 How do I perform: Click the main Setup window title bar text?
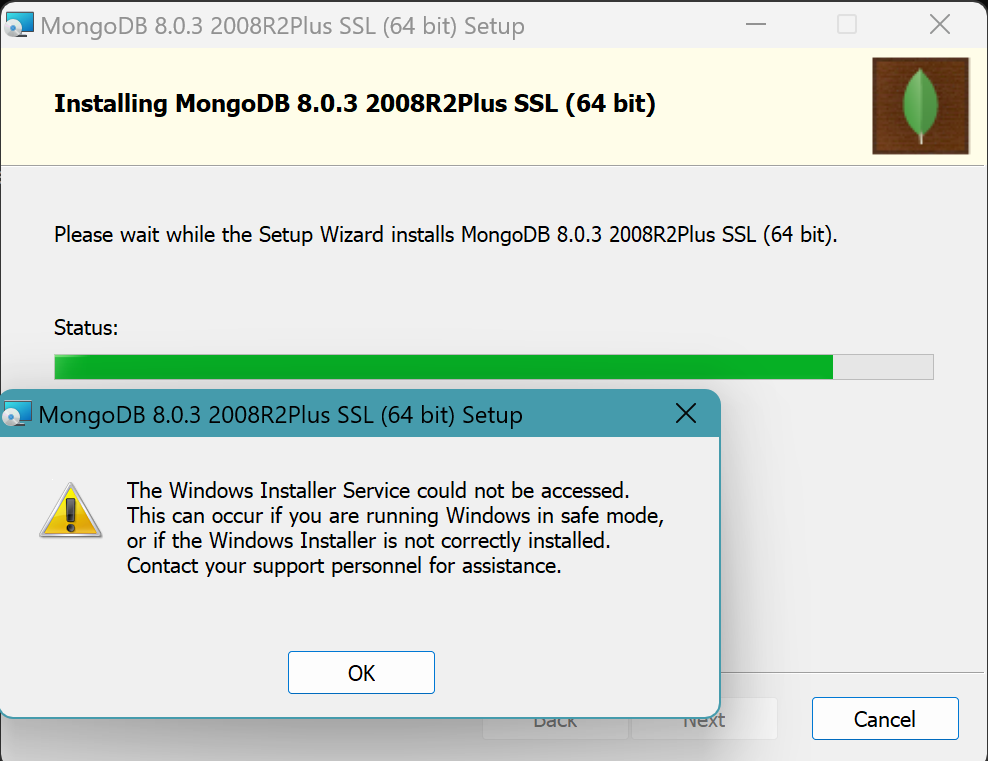pos(282,26)
